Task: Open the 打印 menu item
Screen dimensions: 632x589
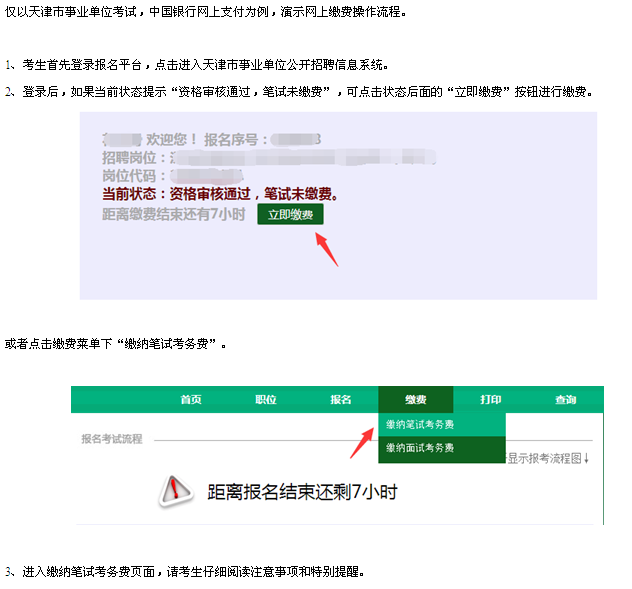Action: [x=491, y=400]
